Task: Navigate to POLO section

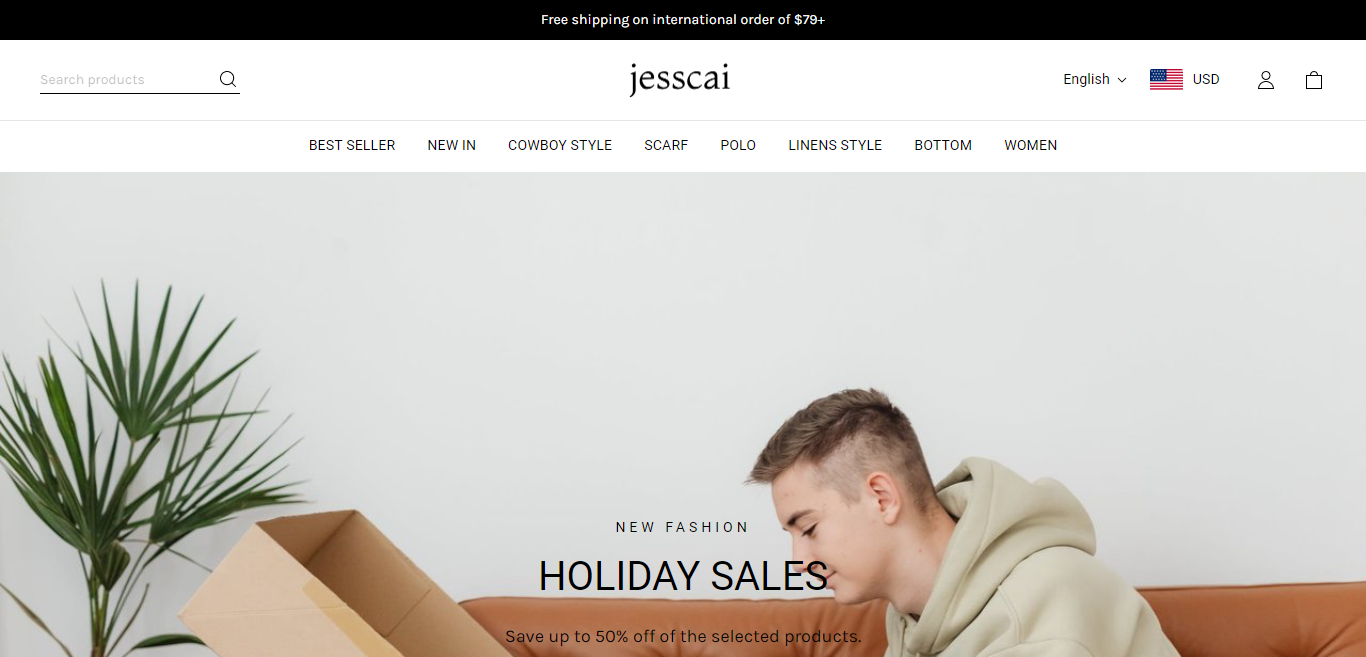Action: coord(738,145)
